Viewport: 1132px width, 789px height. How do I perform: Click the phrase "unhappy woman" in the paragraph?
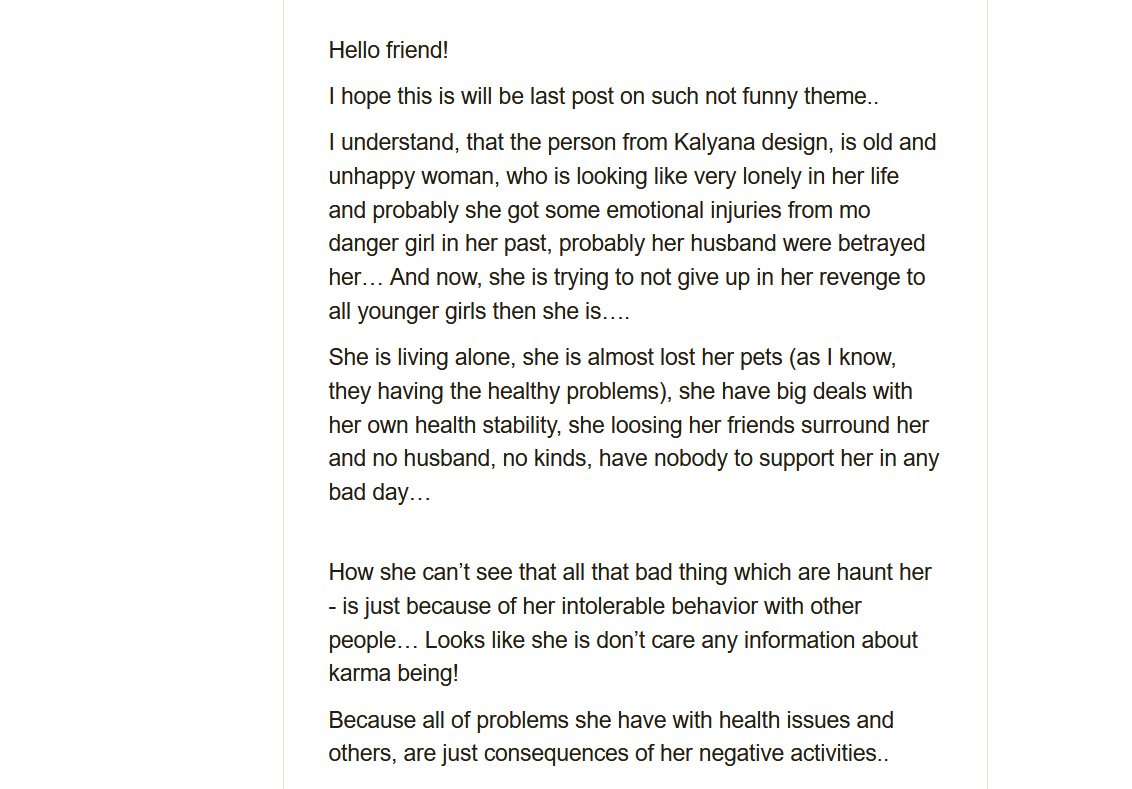click(411, 176)
